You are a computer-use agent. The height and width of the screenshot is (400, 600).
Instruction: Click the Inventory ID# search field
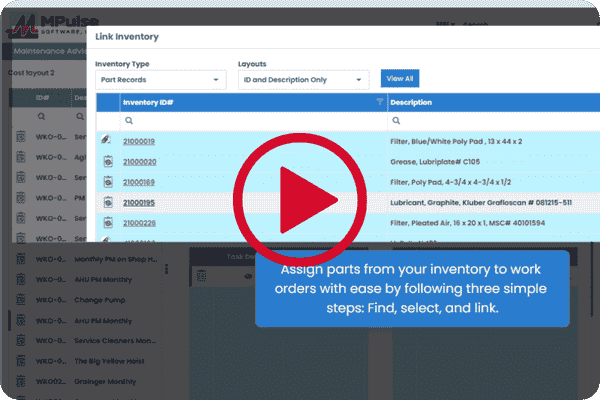pyautogui.click(x=250, y=120)
